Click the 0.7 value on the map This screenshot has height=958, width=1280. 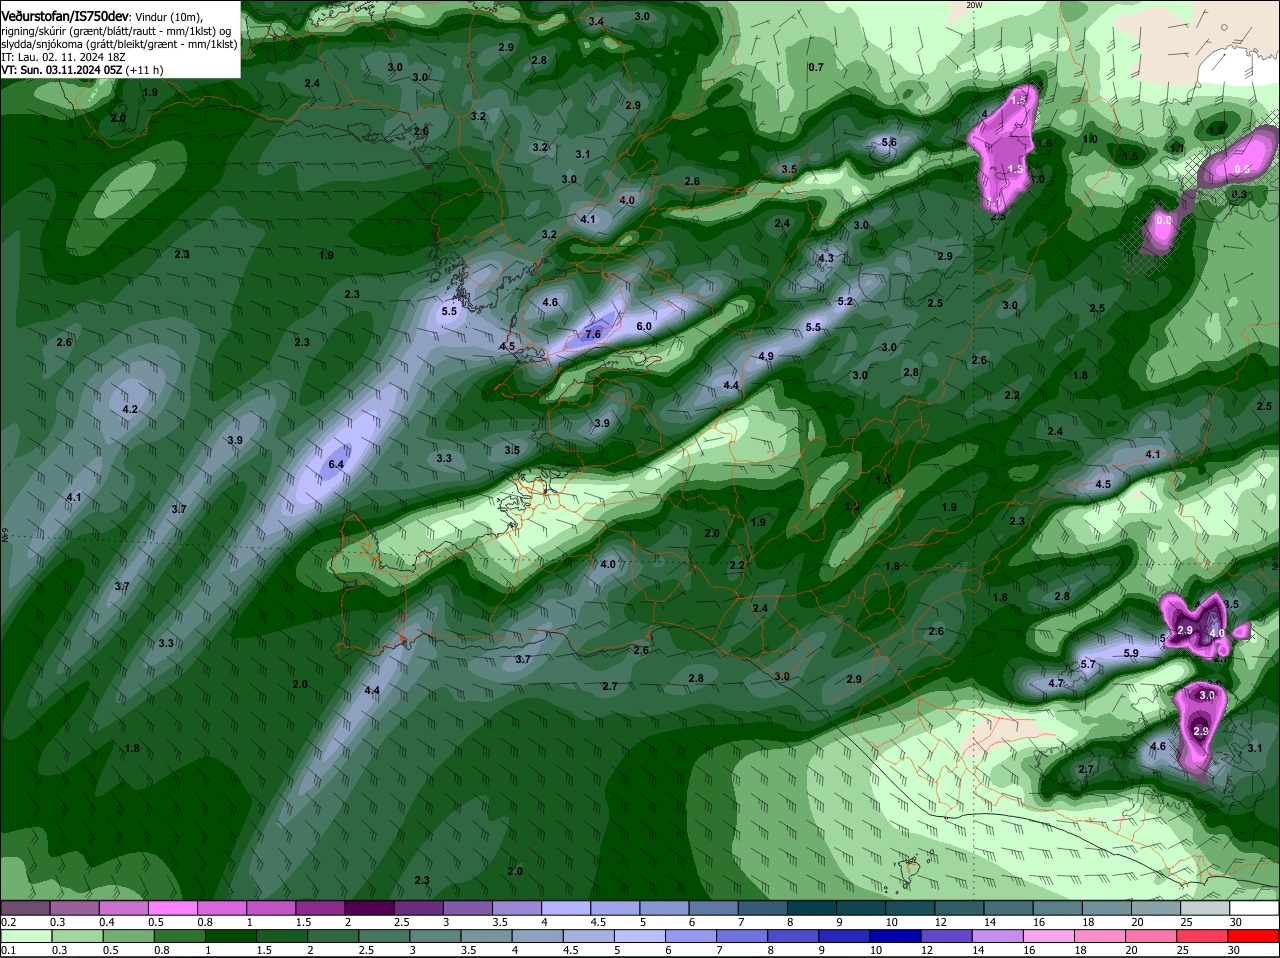pos(815,67)
